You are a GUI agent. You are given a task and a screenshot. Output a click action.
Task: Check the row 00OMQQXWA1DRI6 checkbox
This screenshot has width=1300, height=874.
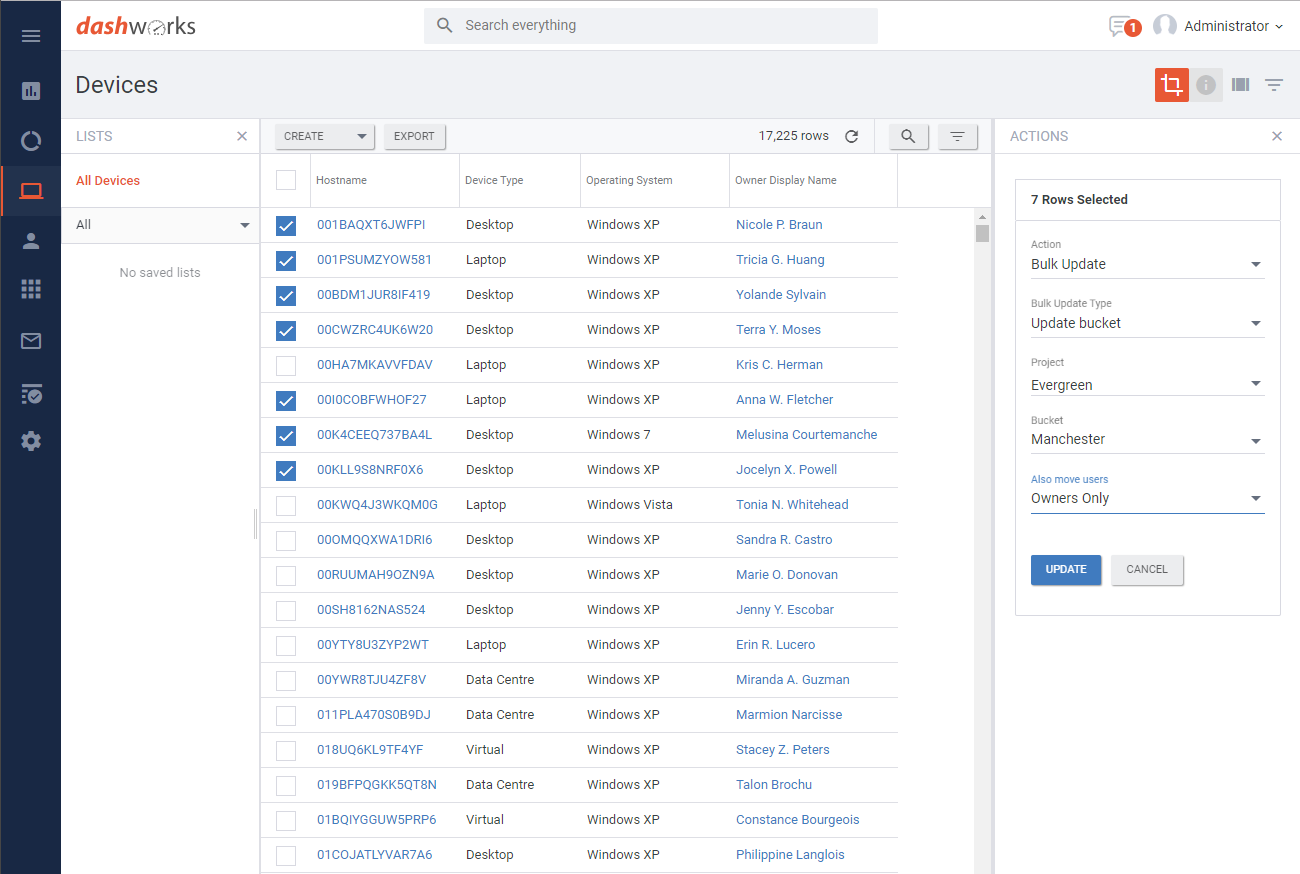[x=286, y=540]
